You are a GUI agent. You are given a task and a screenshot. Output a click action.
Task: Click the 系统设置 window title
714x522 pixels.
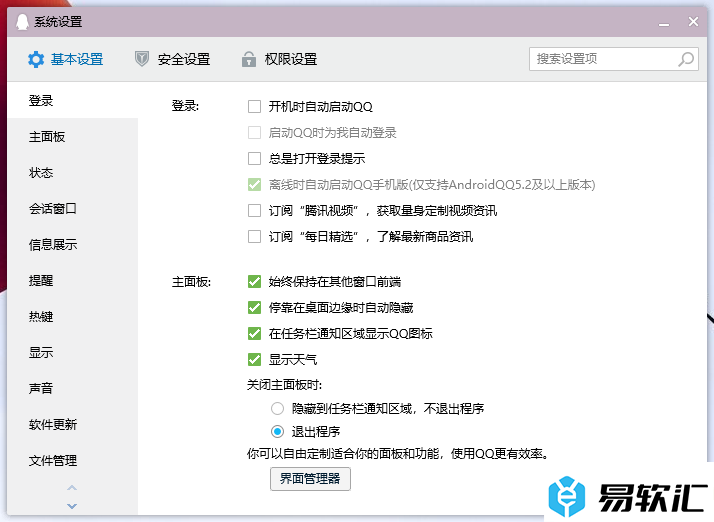click(58, 21)
